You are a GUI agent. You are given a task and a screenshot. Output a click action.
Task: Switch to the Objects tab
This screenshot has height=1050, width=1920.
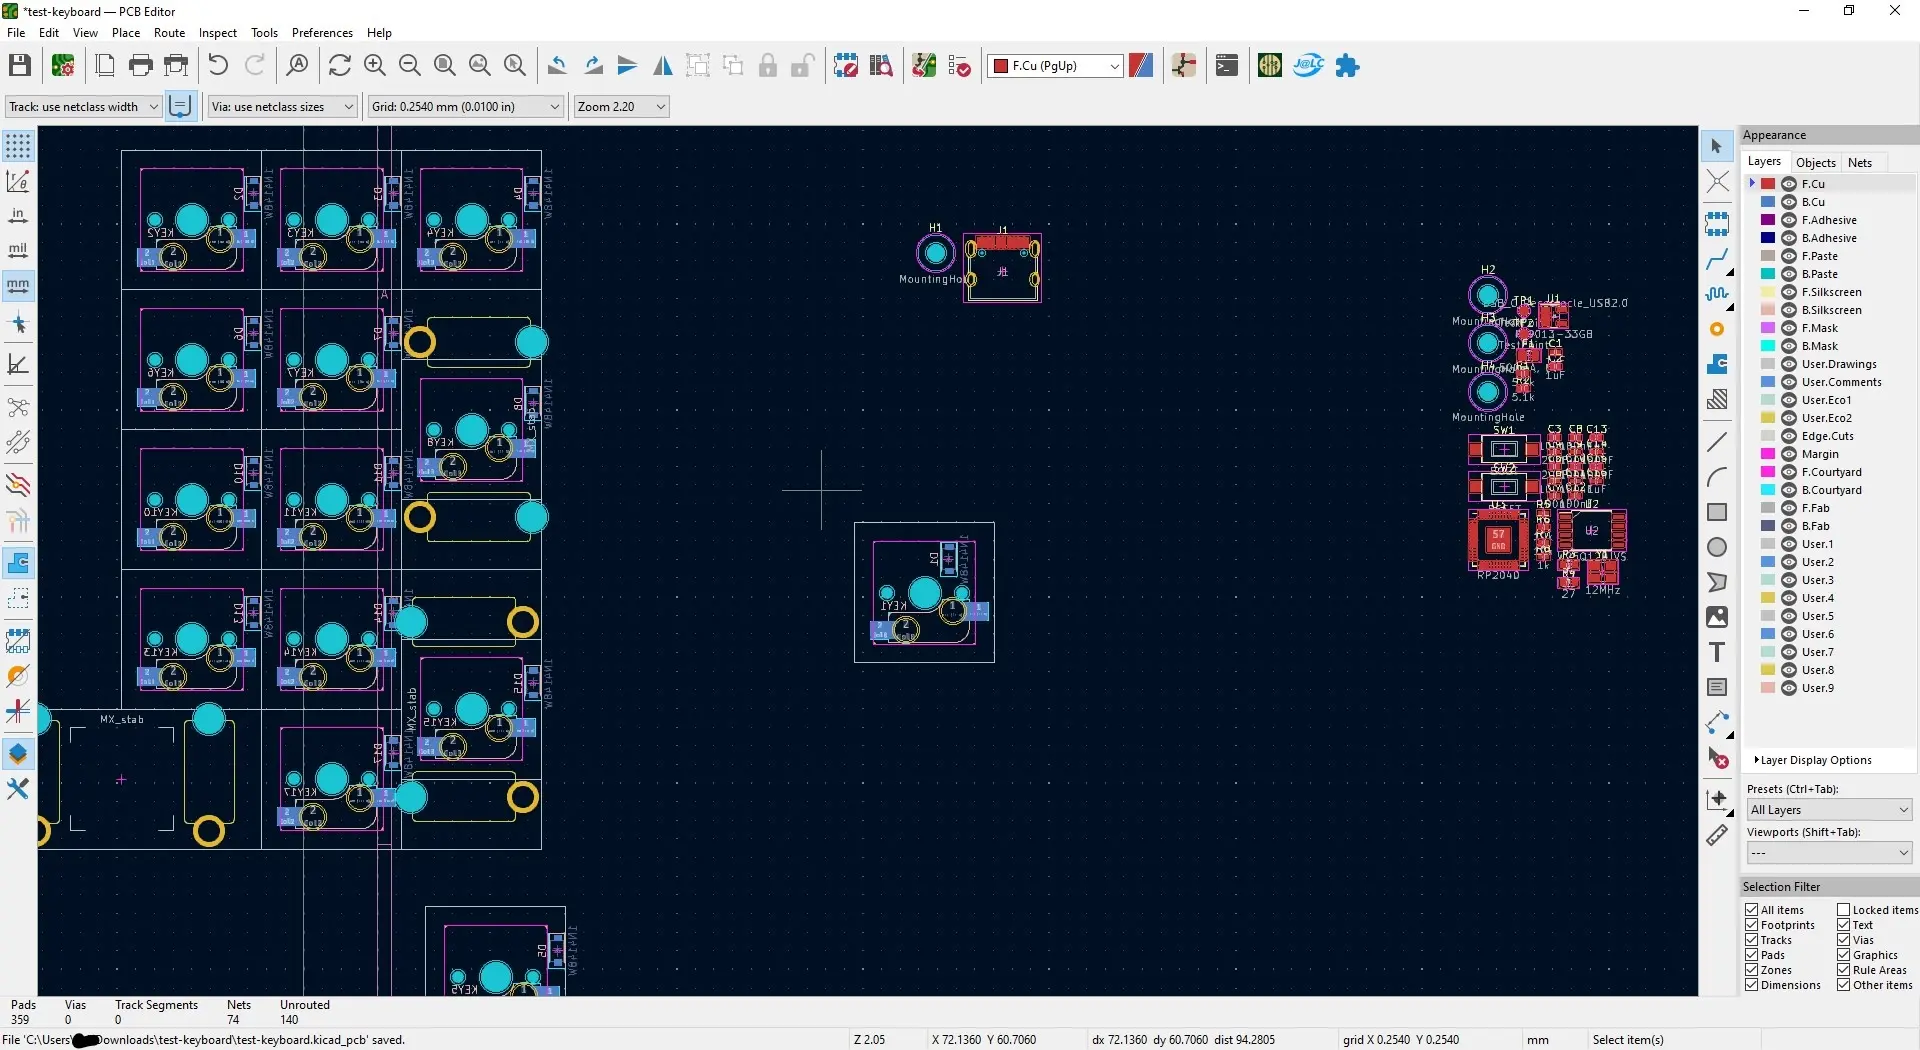coord(1815,163)
